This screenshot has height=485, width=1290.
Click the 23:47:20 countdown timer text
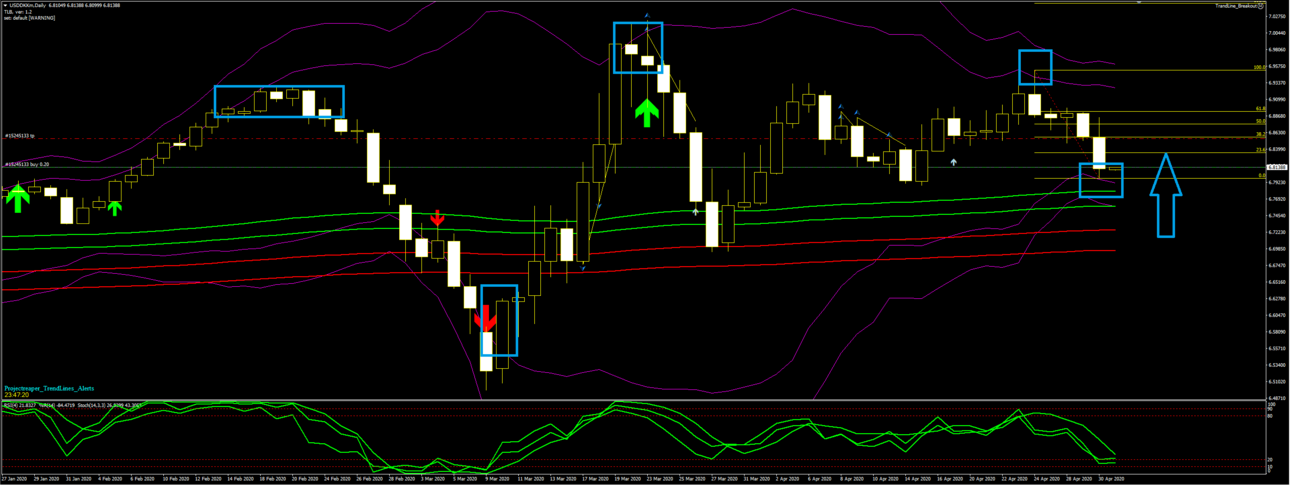click(x=15, y=395)
